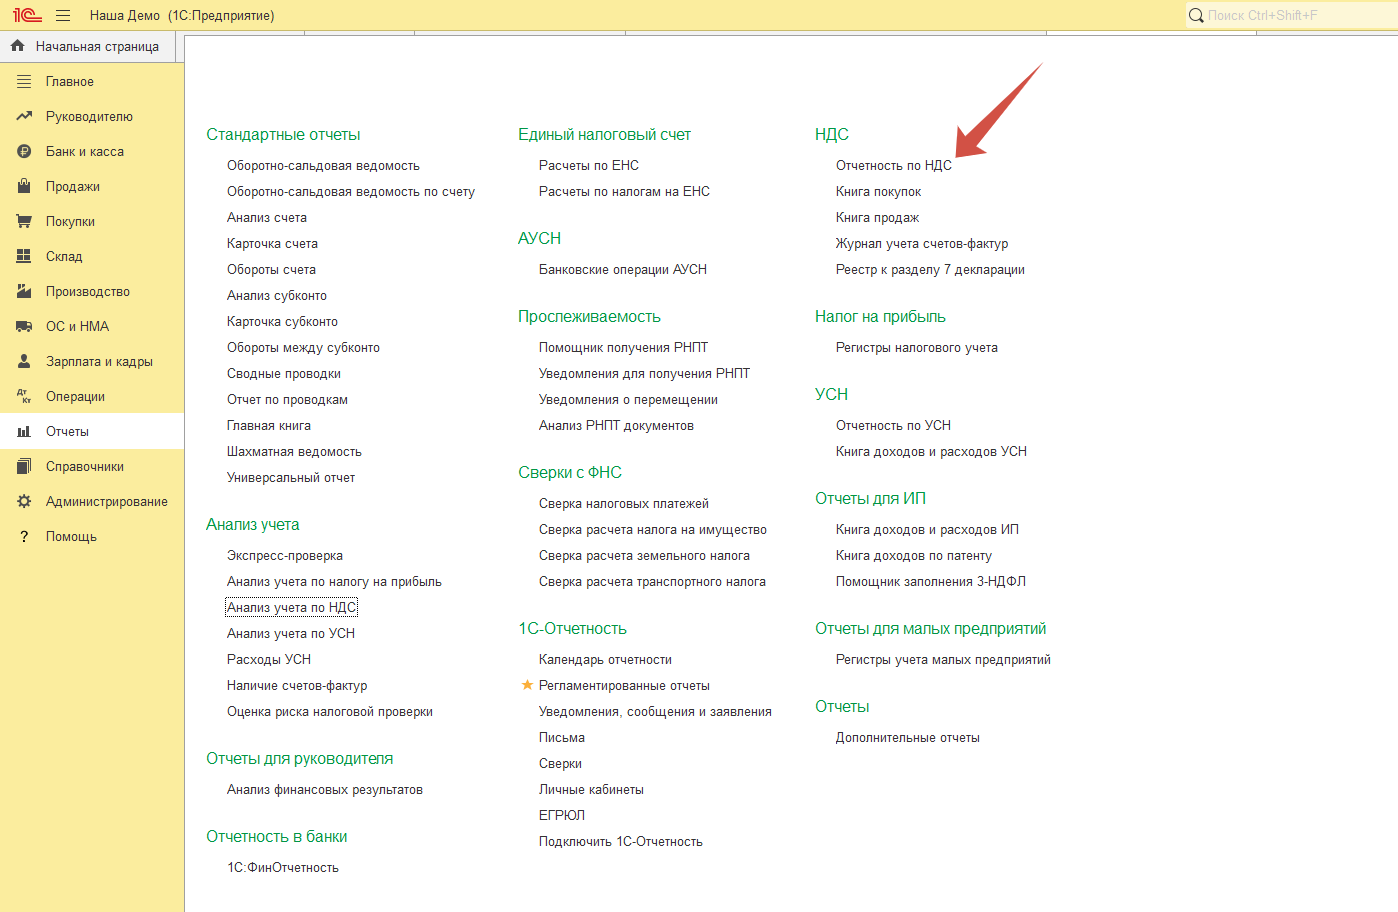The width and height of the screenshot is (1398, 912).
Task: Click the star next to Регламентированные отчеты
Action: point(527,685)
